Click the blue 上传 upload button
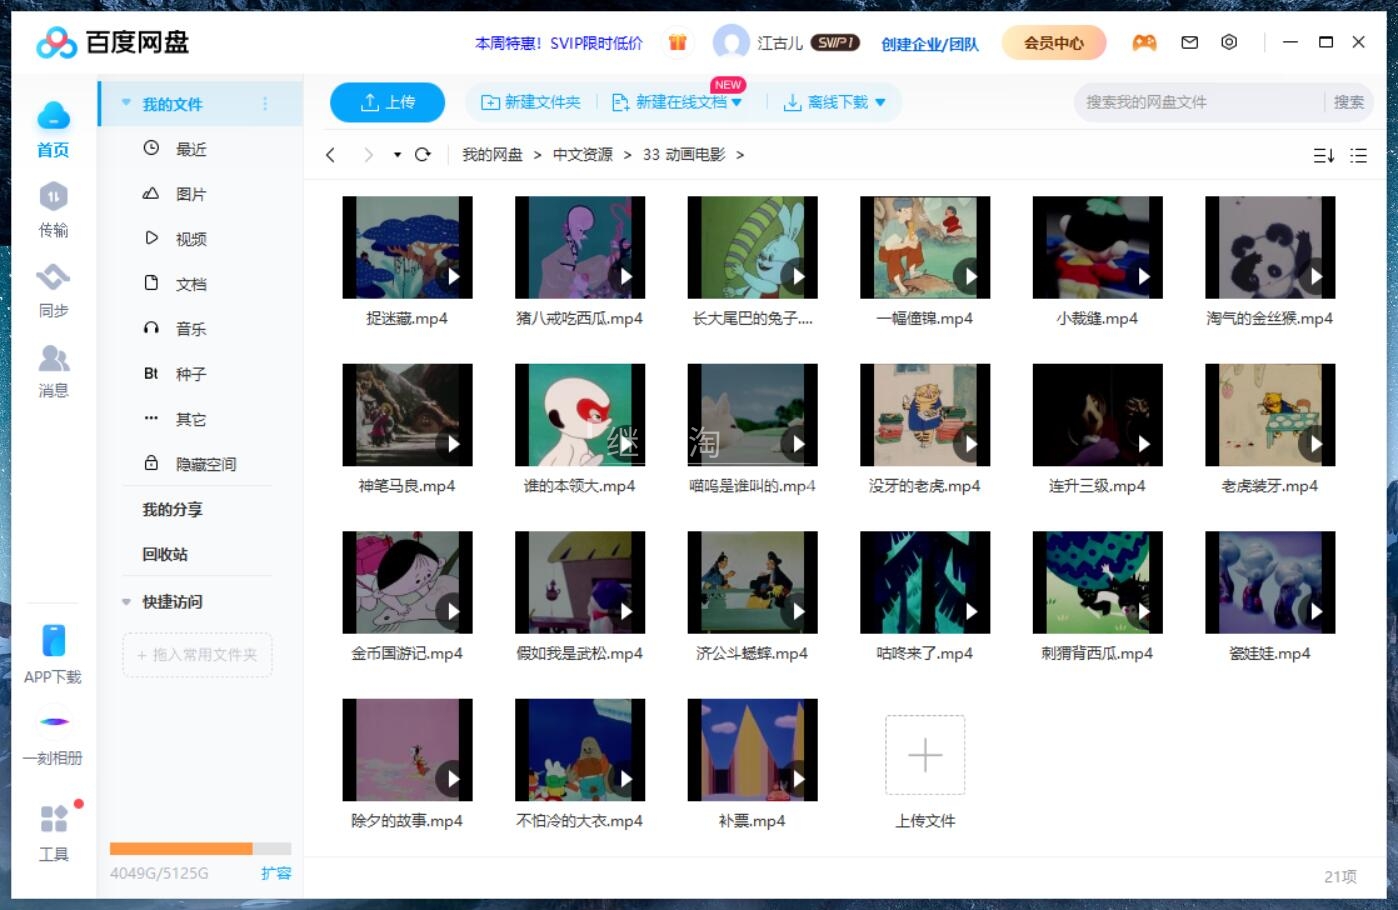 pyautogui.click(x=387, y=102)
